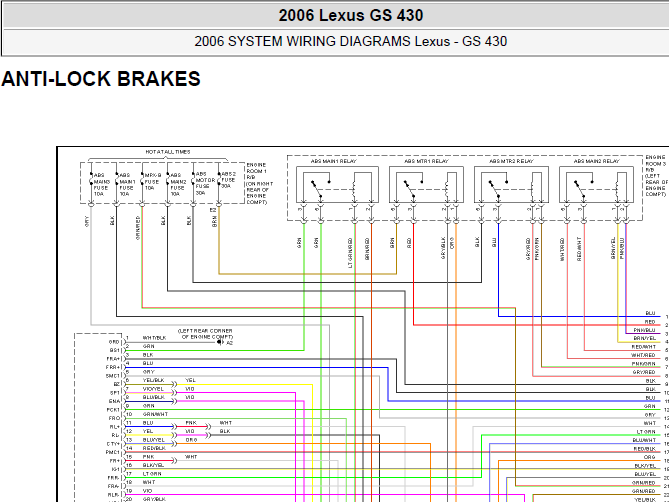Select the 'ENA' terminal label
Viewport: 669px width, 502px height.
click(114, 401)
